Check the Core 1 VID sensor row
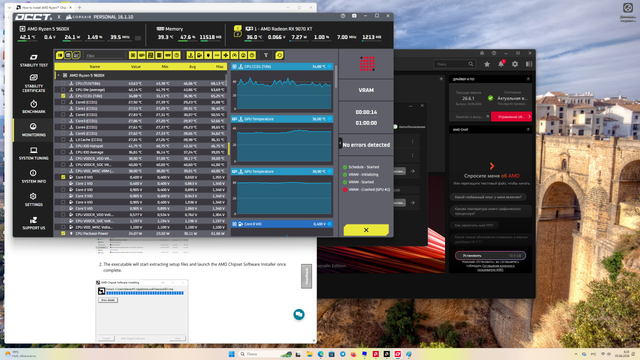640x360 pixels. coord(63,183)
